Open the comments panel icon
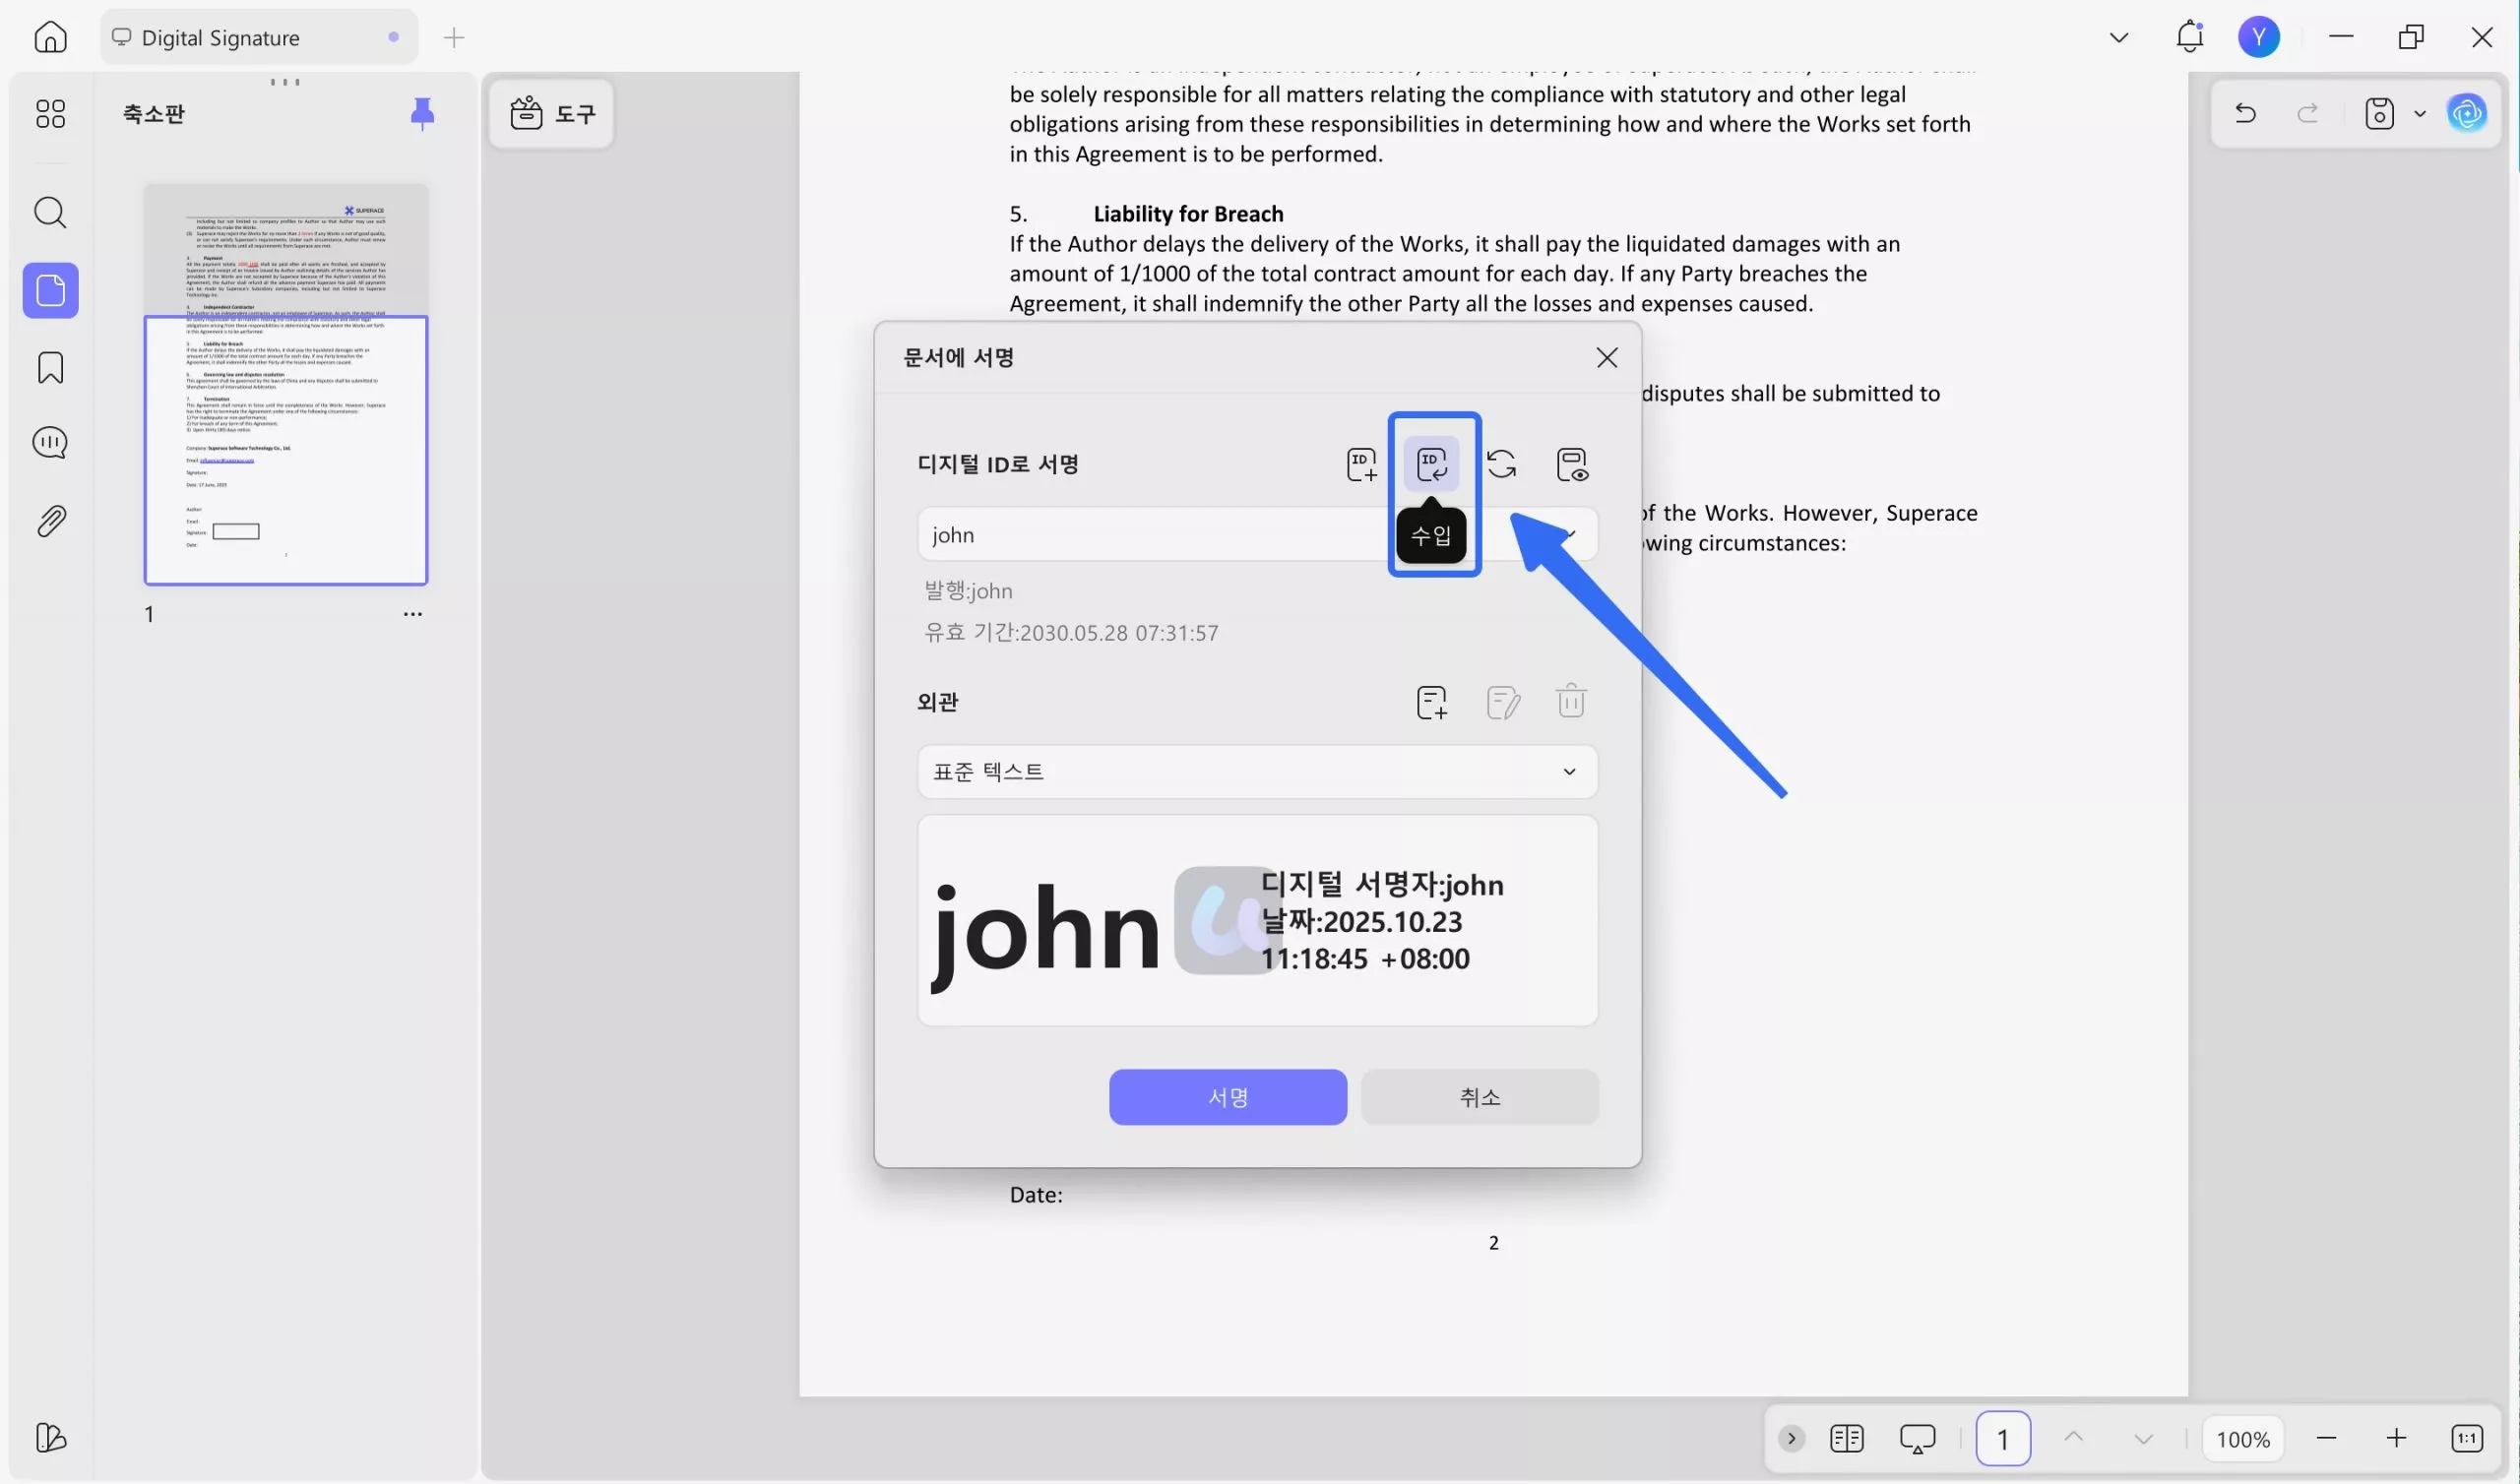 pyautogui.click(x=50, y=443)
